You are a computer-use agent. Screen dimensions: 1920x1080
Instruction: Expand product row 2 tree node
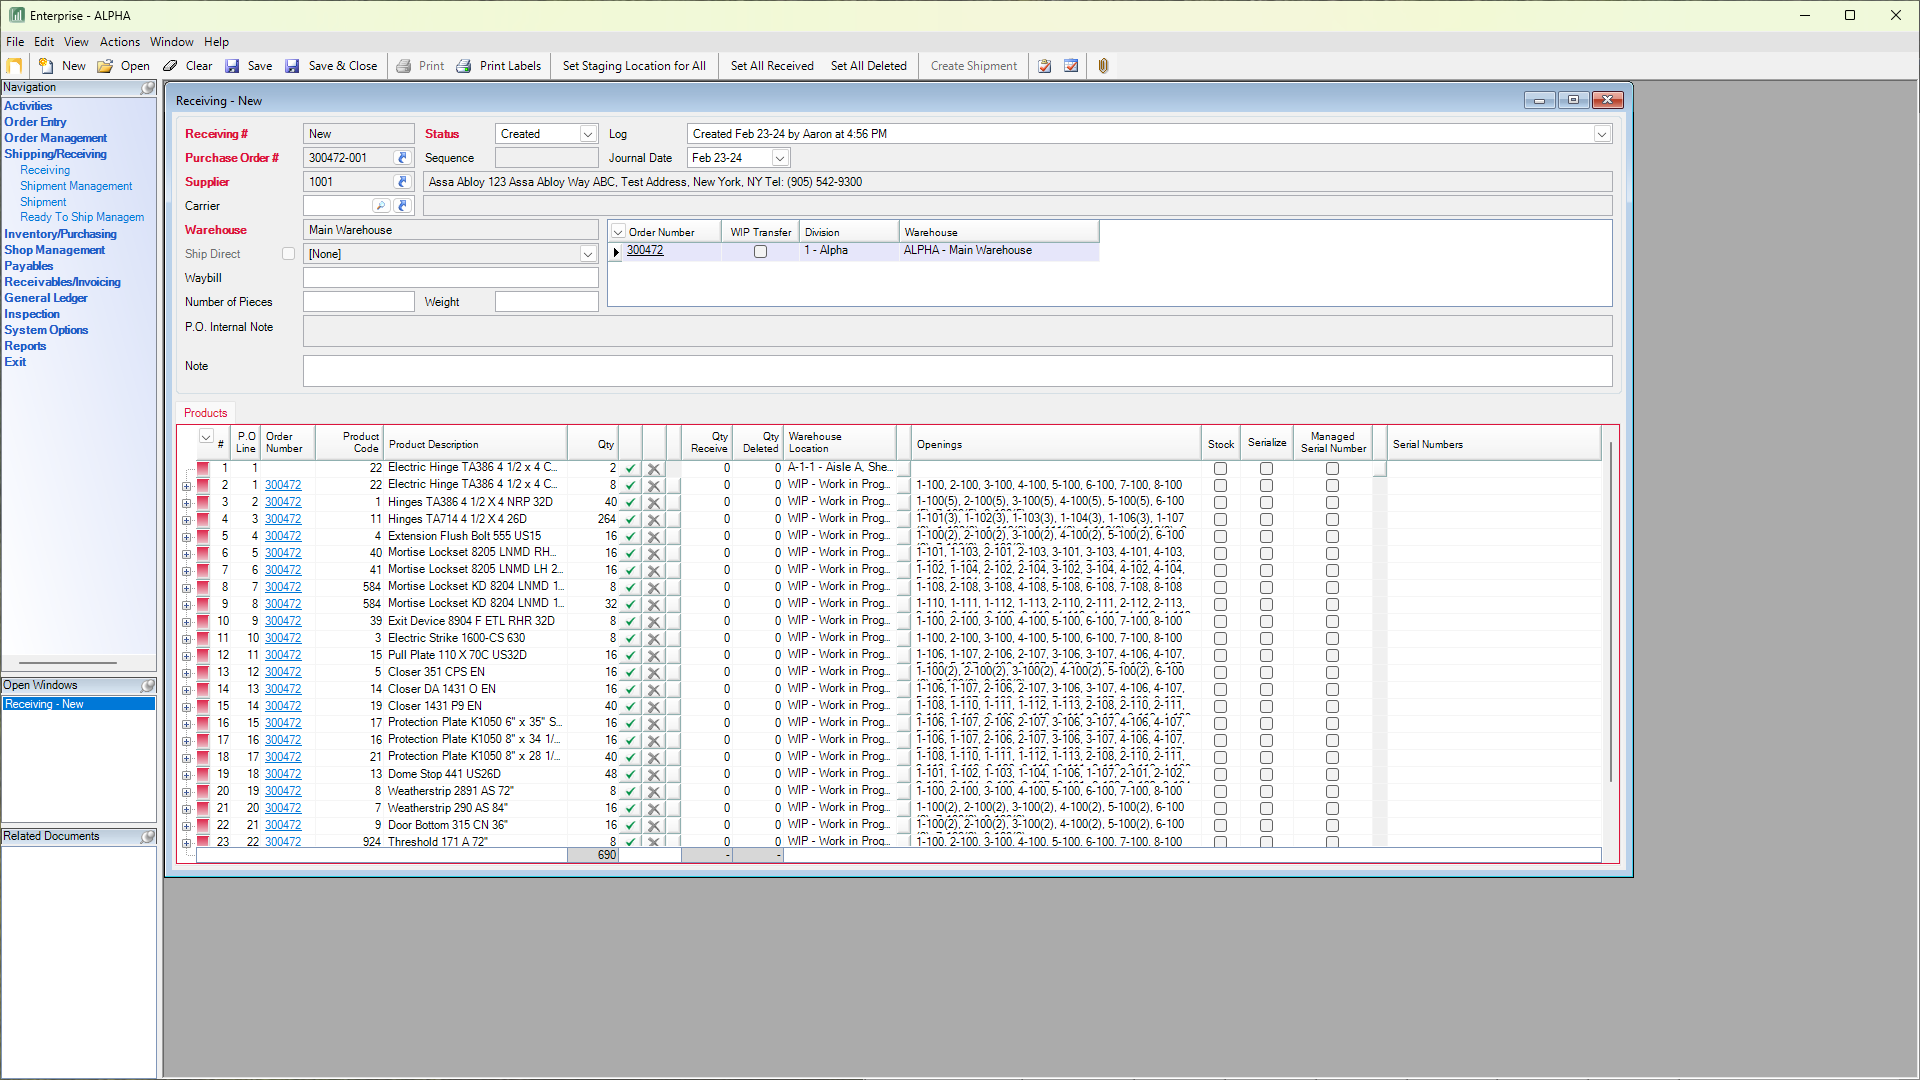coord(186,485)
